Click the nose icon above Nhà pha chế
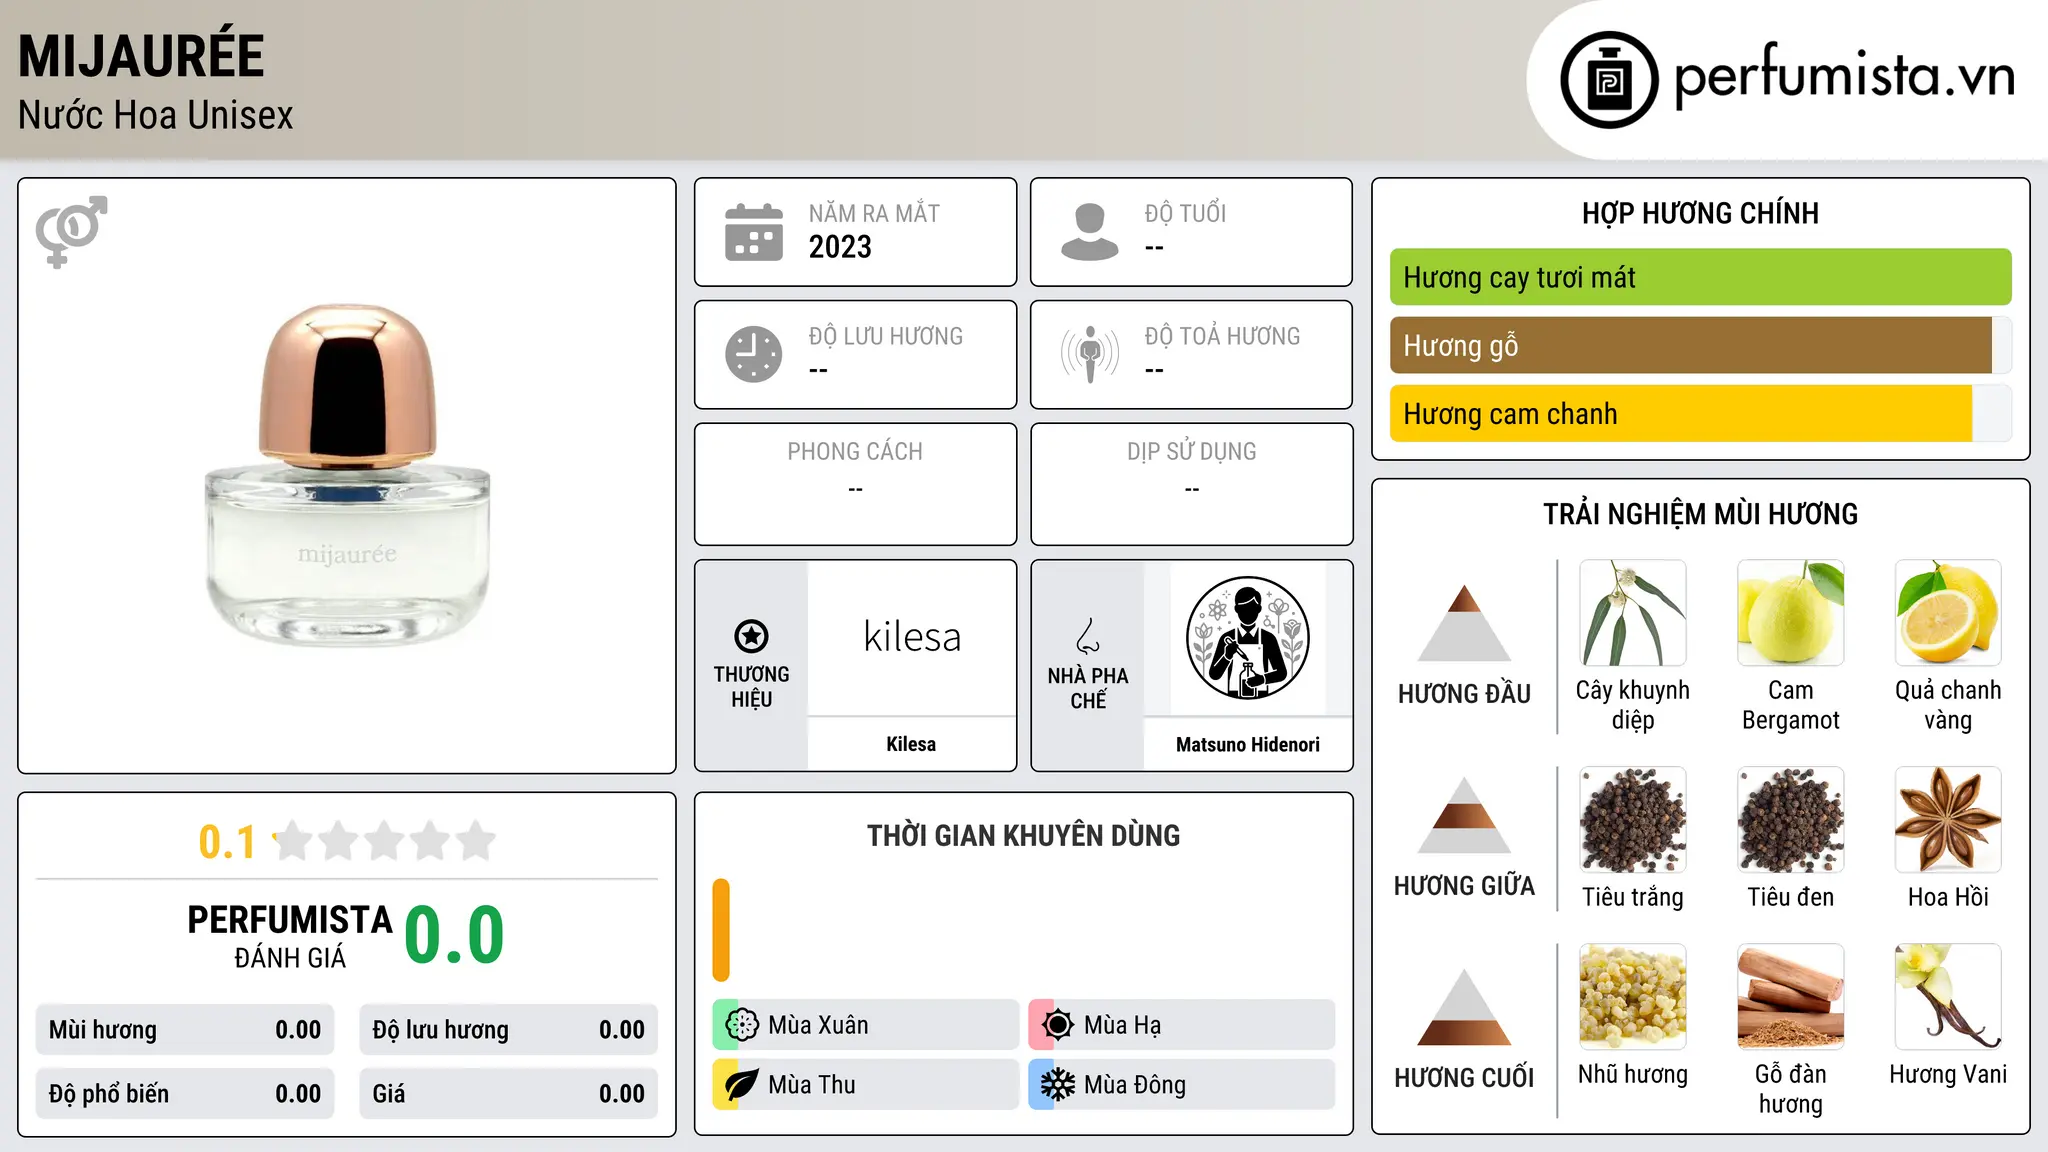Viewport: 2048px width, 1152px height. [1088, 636]
